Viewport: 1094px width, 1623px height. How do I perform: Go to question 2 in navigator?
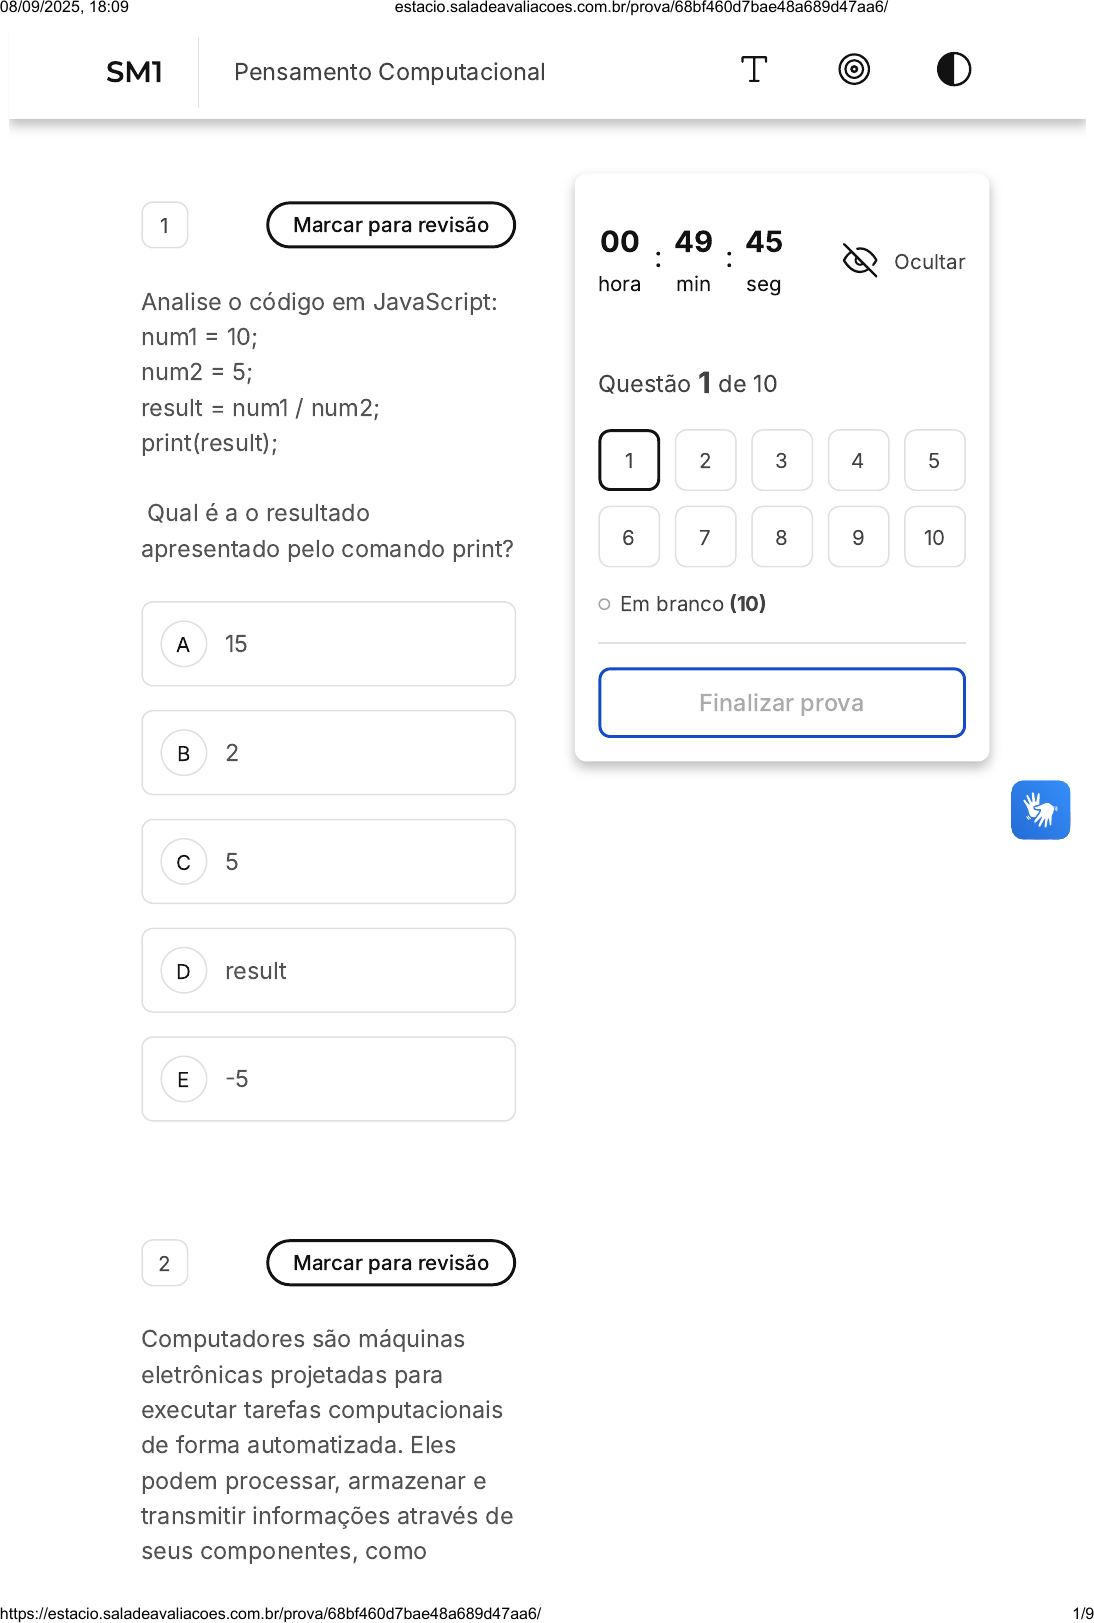(x=705, y=460)
